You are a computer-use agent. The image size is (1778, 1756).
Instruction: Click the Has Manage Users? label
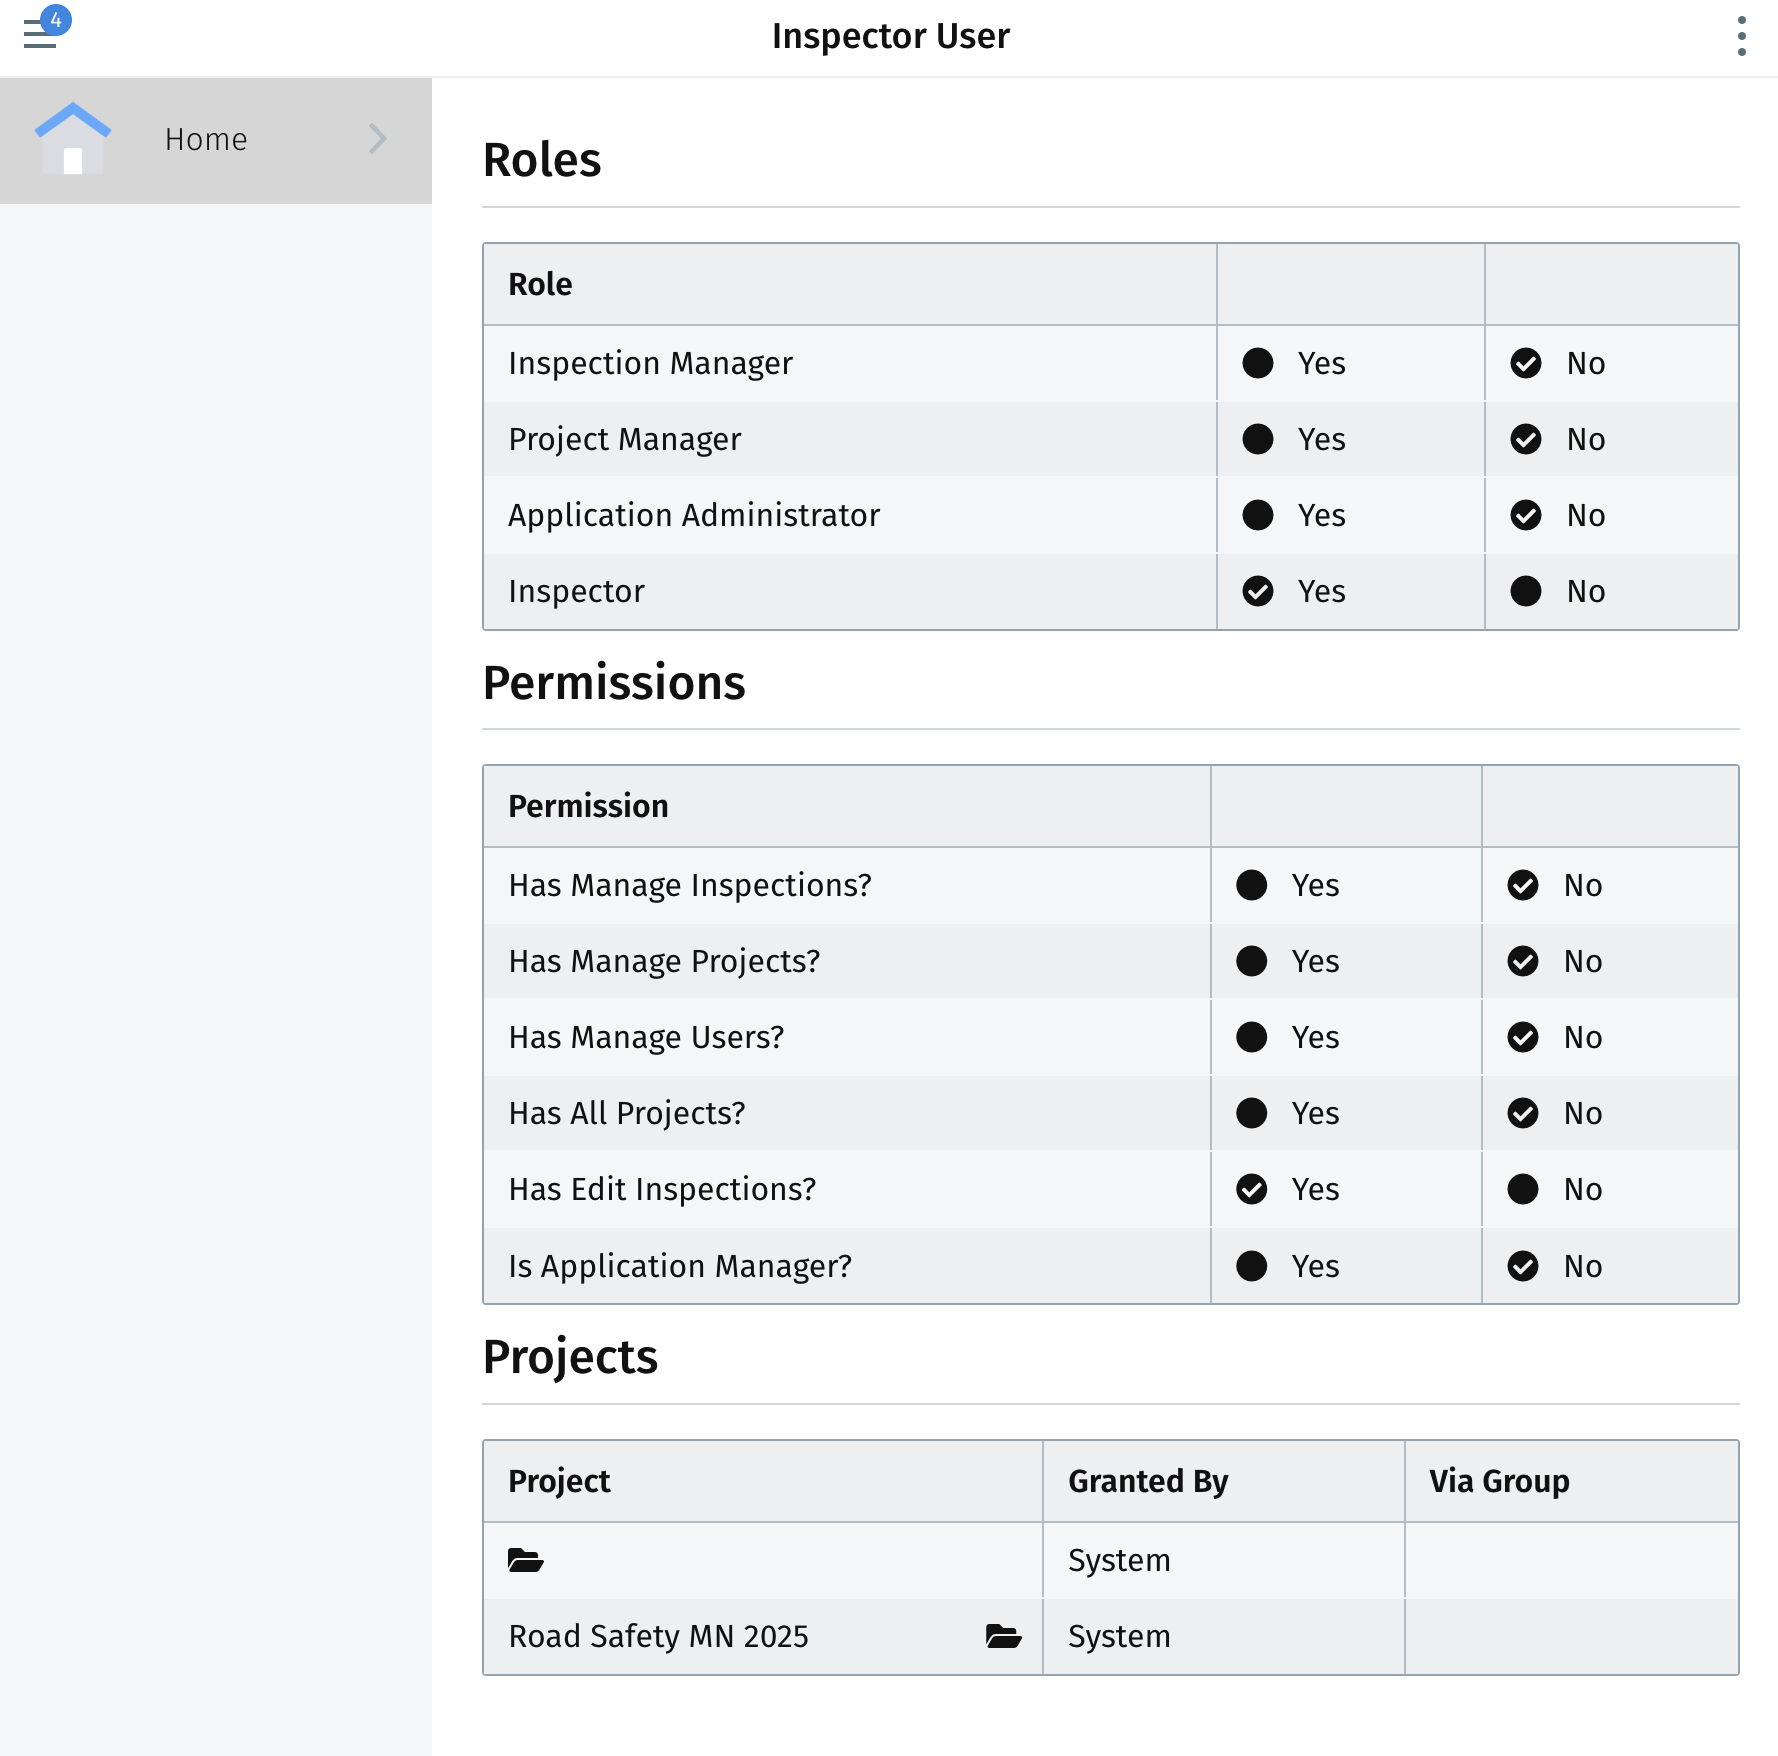click(646, 1037)
